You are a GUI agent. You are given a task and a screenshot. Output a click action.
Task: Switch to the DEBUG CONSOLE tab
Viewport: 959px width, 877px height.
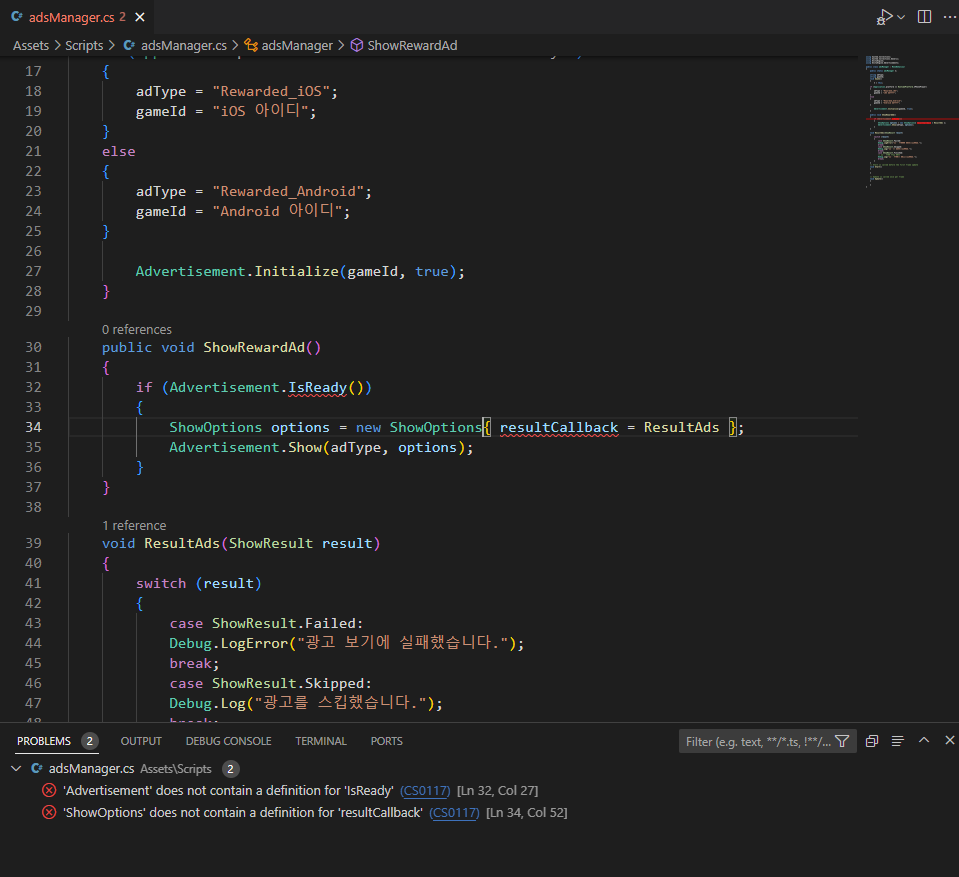[x=229, y=741]
